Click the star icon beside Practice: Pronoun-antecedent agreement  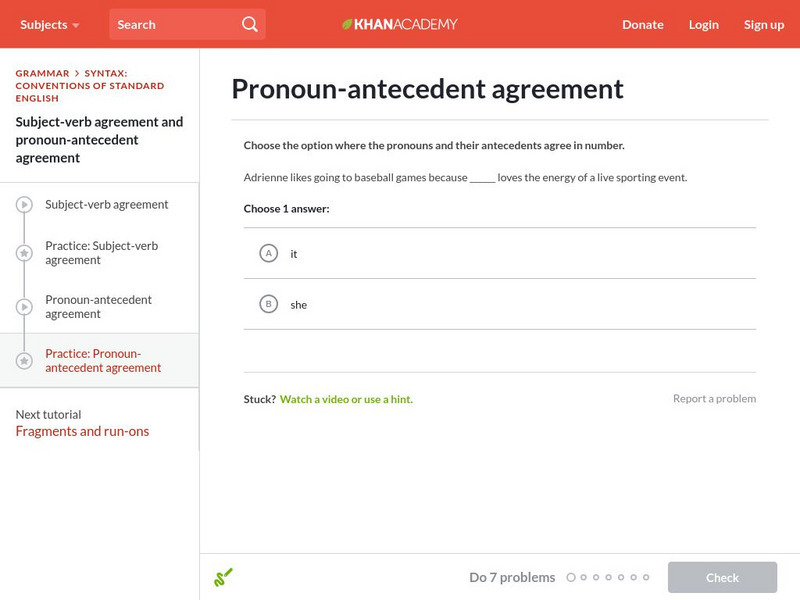tap(24, 361)
